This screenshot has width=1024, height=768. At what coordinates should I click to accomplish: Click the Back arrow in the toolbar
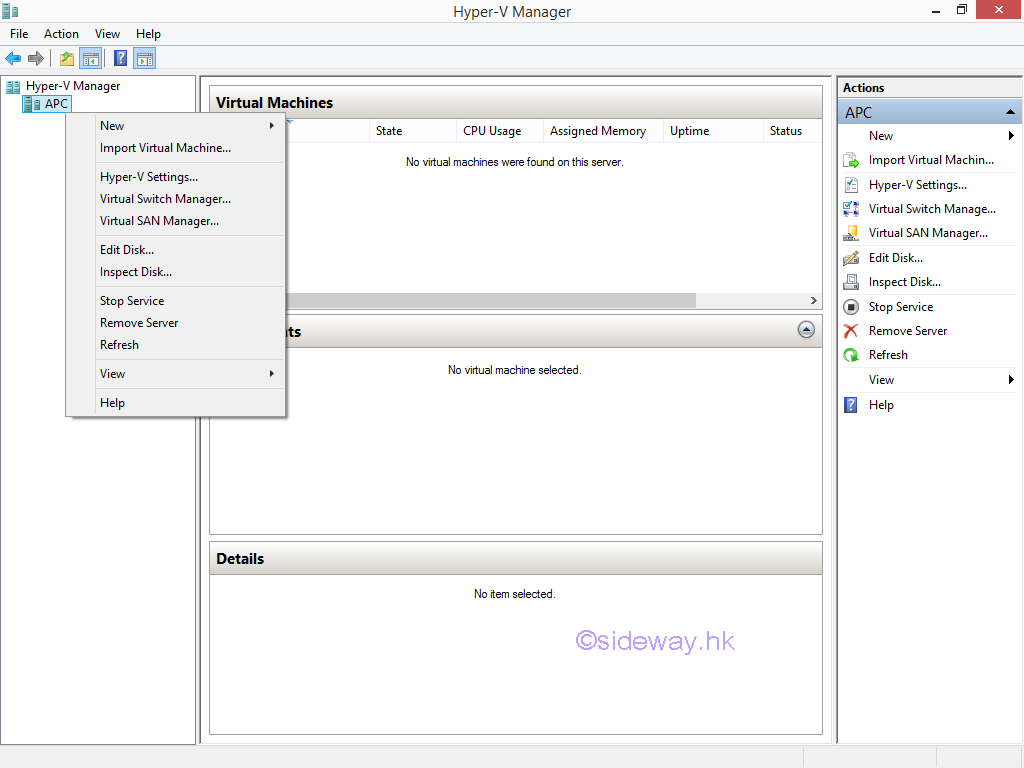[13, 58]
